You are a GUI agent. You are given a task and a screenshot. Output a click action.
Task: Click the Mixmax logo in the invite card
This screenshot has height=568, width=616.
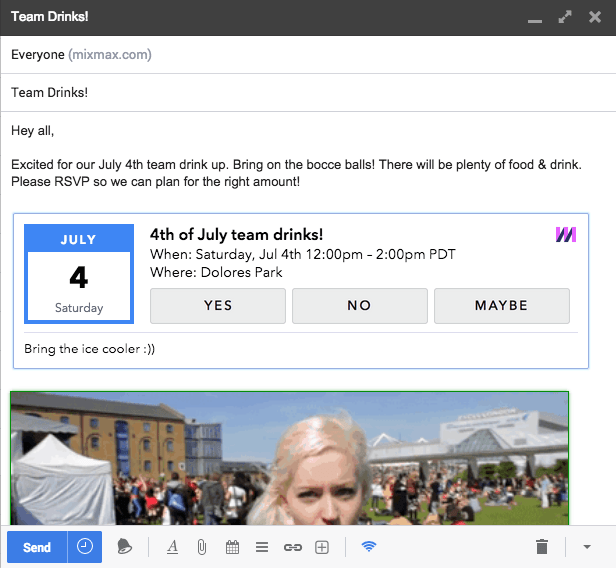[x=566, y=235]
